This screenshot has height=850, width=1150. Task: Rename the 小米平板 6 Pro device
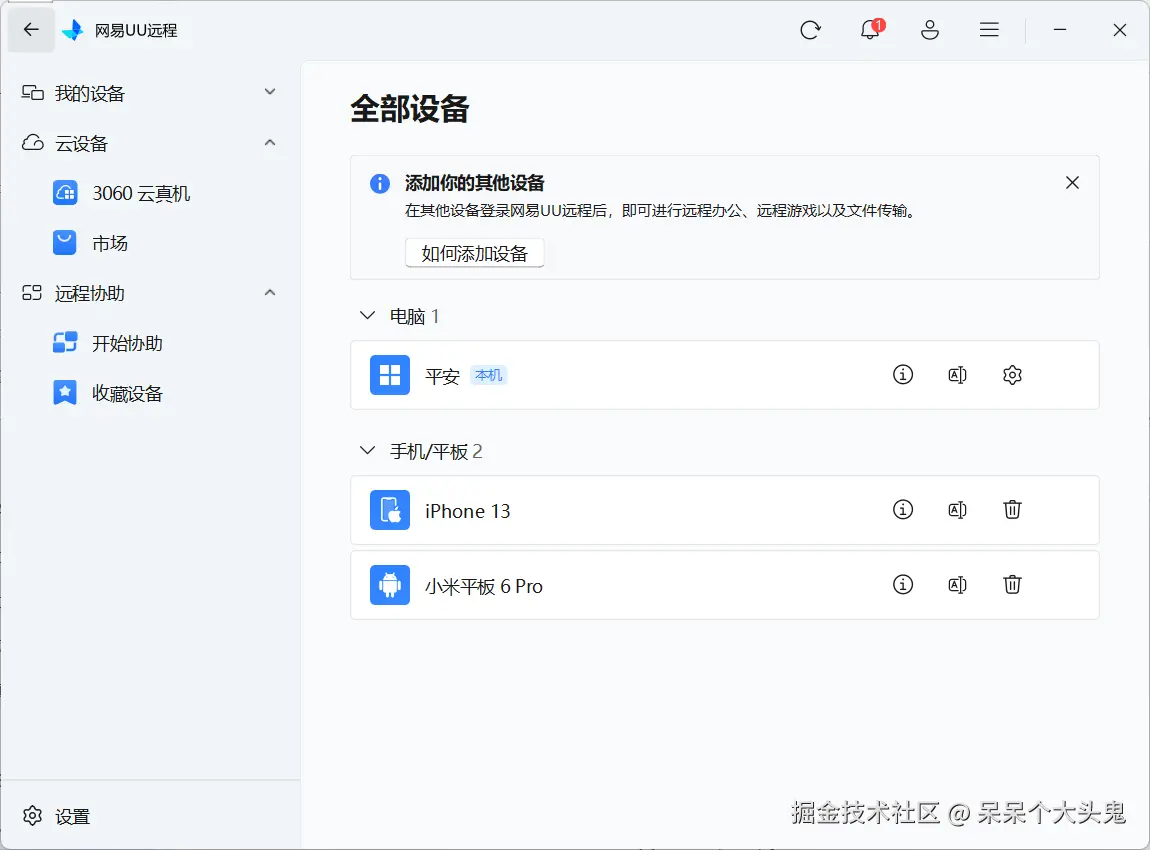click(957, 585)
